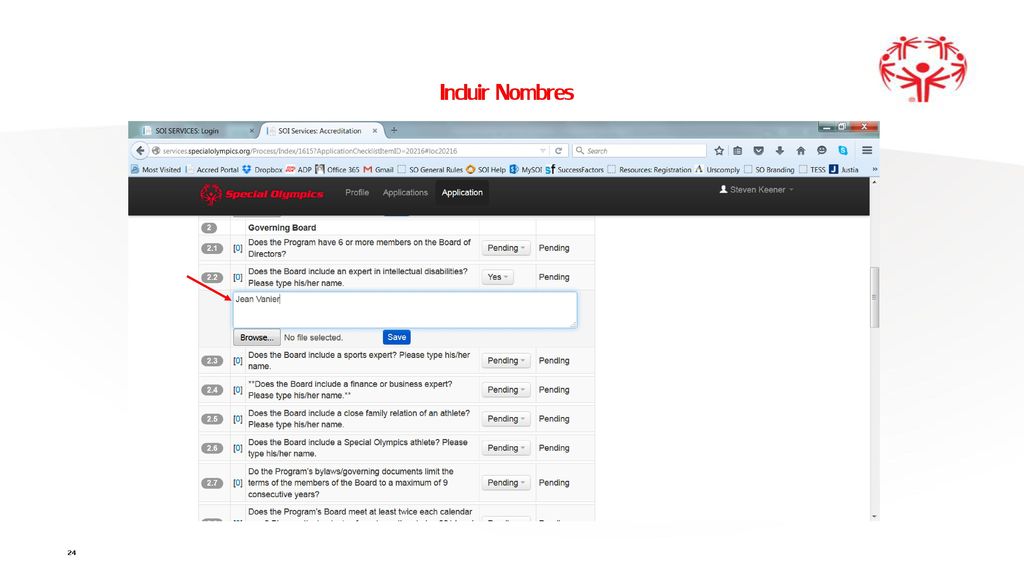Open the SO Branding bookmark
1024x576 pixels.
pyautogui.click(x=769, y=170)
